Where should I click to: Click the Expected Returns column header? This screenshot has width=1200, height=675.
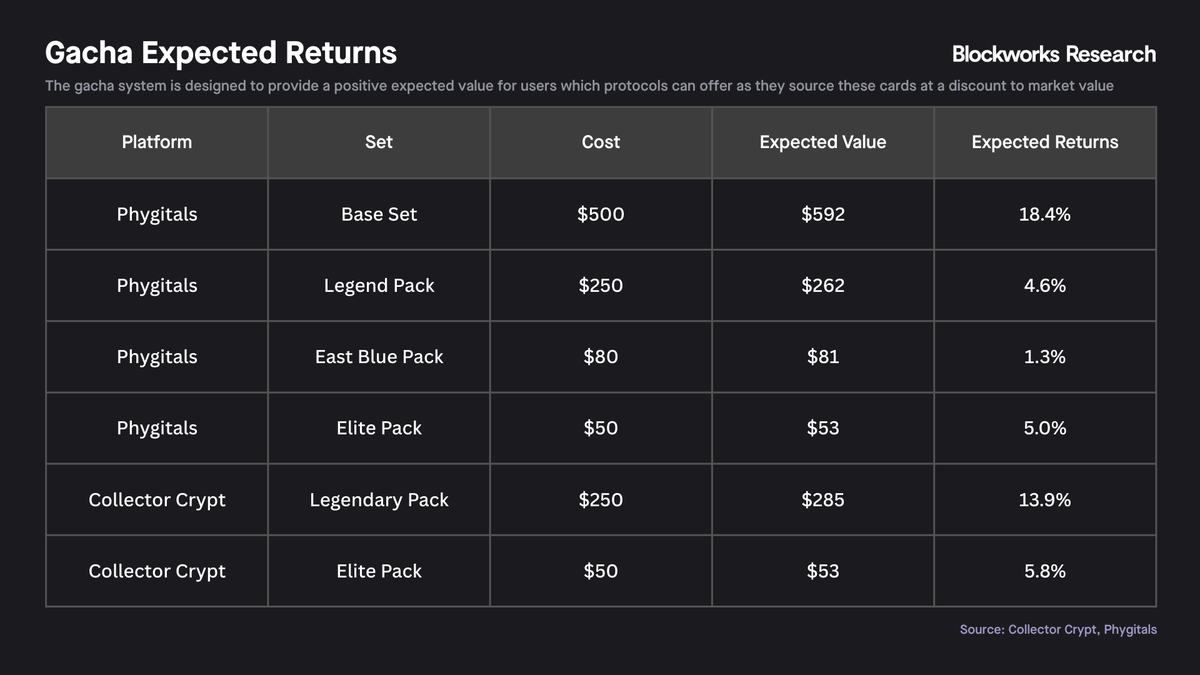pyautogui.click(x=1045, y=142)
